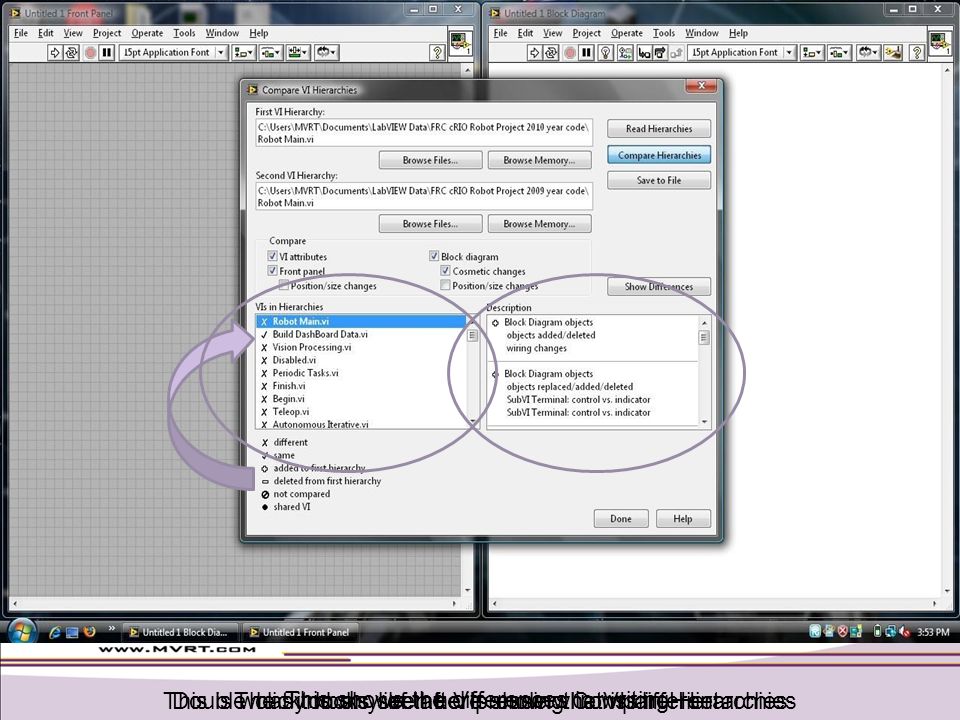Click Save to File button

coord(659,180)
